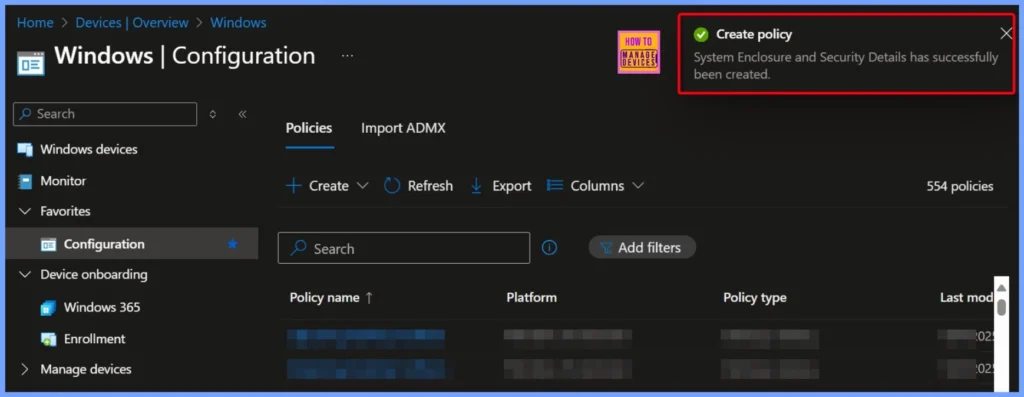Sort by Policy name column
The height and width of the screenshot is (397, 1024).
pos(331,298)
